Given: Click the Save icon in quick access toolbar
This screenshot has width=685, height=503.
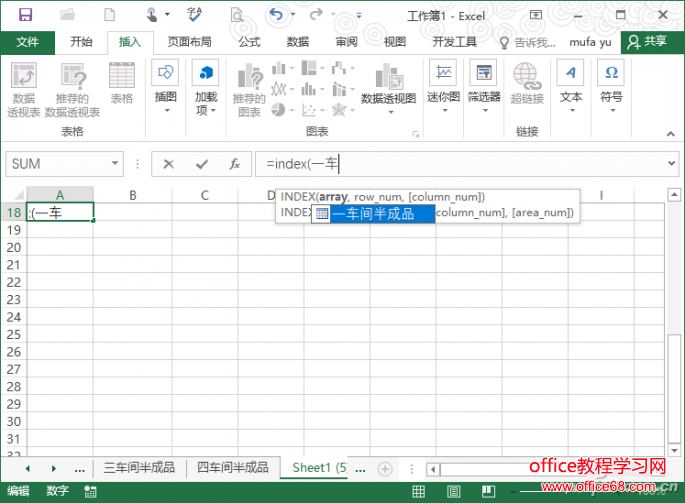Looking at the screenshot, I should 25,15.
